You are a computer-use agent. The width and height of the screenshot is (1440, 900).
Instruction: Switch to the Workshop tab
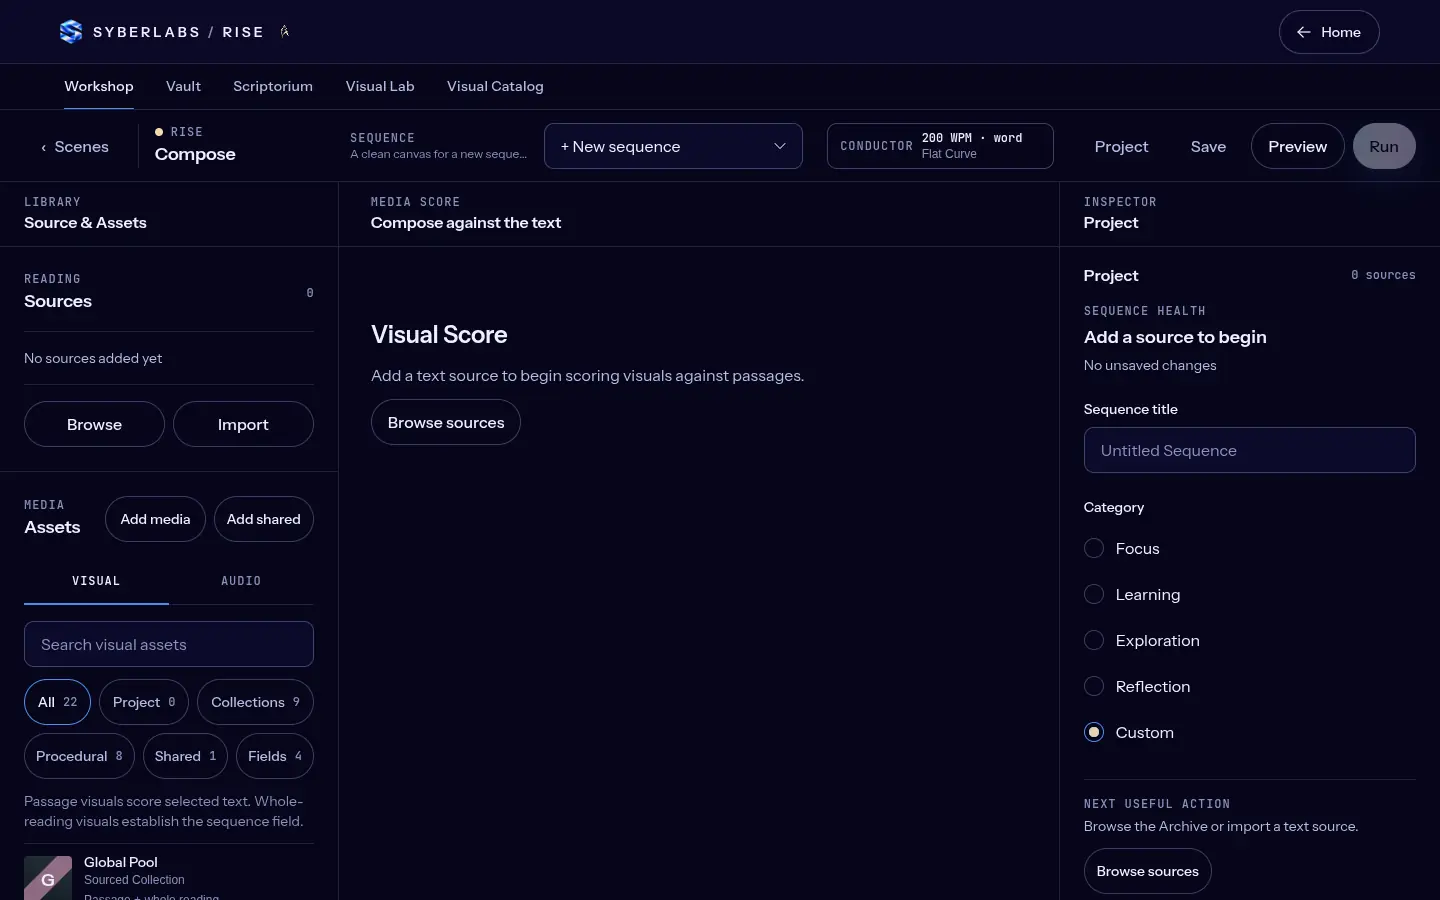pyautogui.click(x=99, y=86)
